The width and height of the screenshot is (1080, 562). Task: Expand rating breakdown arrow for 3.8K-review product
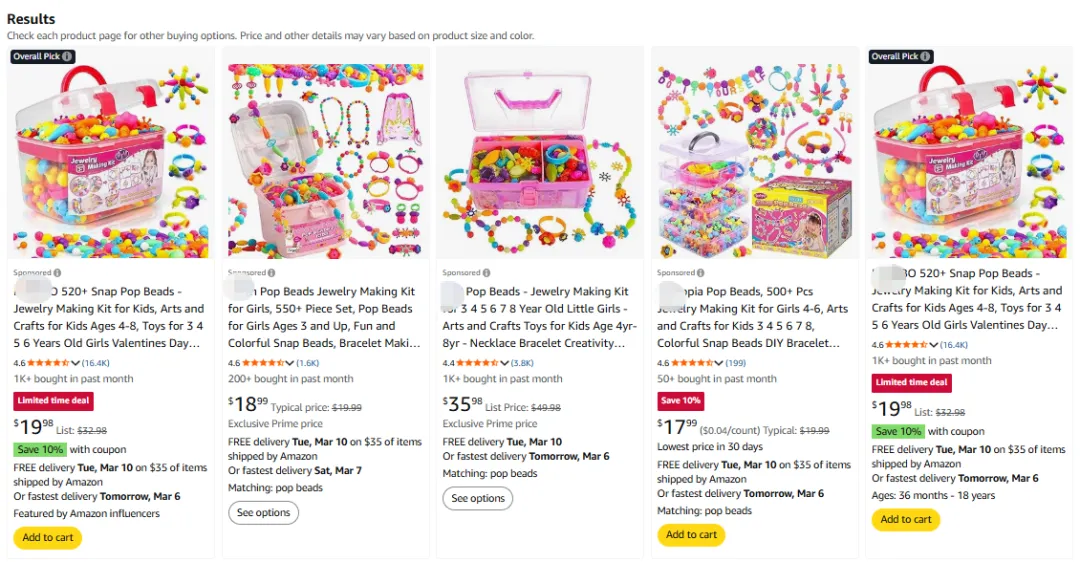505,363
